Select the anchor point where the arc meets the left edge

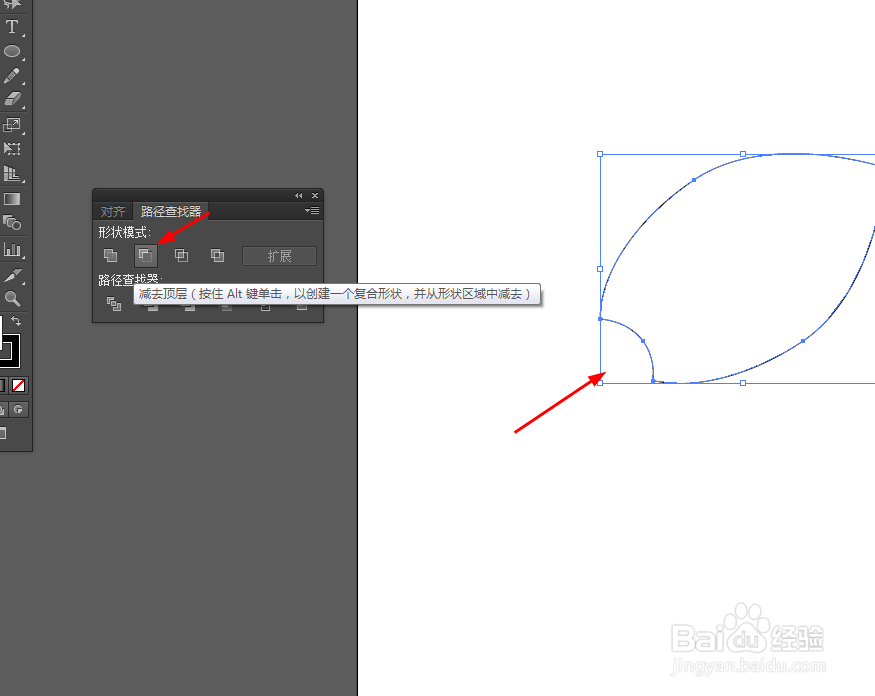click(x=600, y=319)
